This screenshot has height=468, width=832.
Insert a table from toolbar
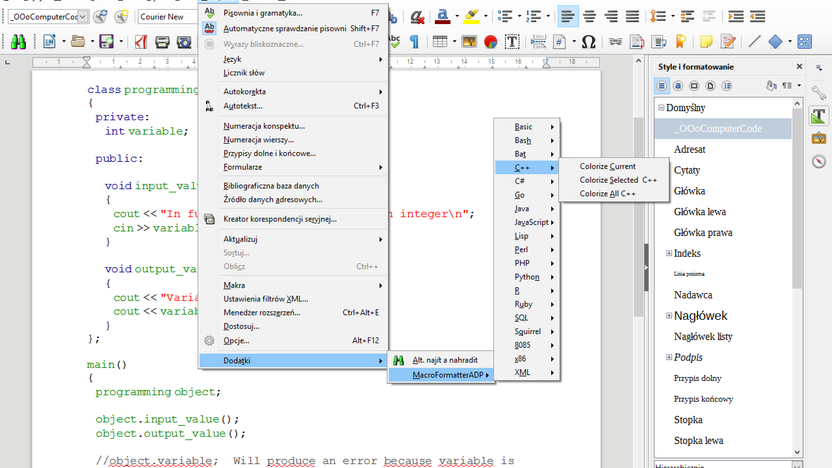pos(440,41)
